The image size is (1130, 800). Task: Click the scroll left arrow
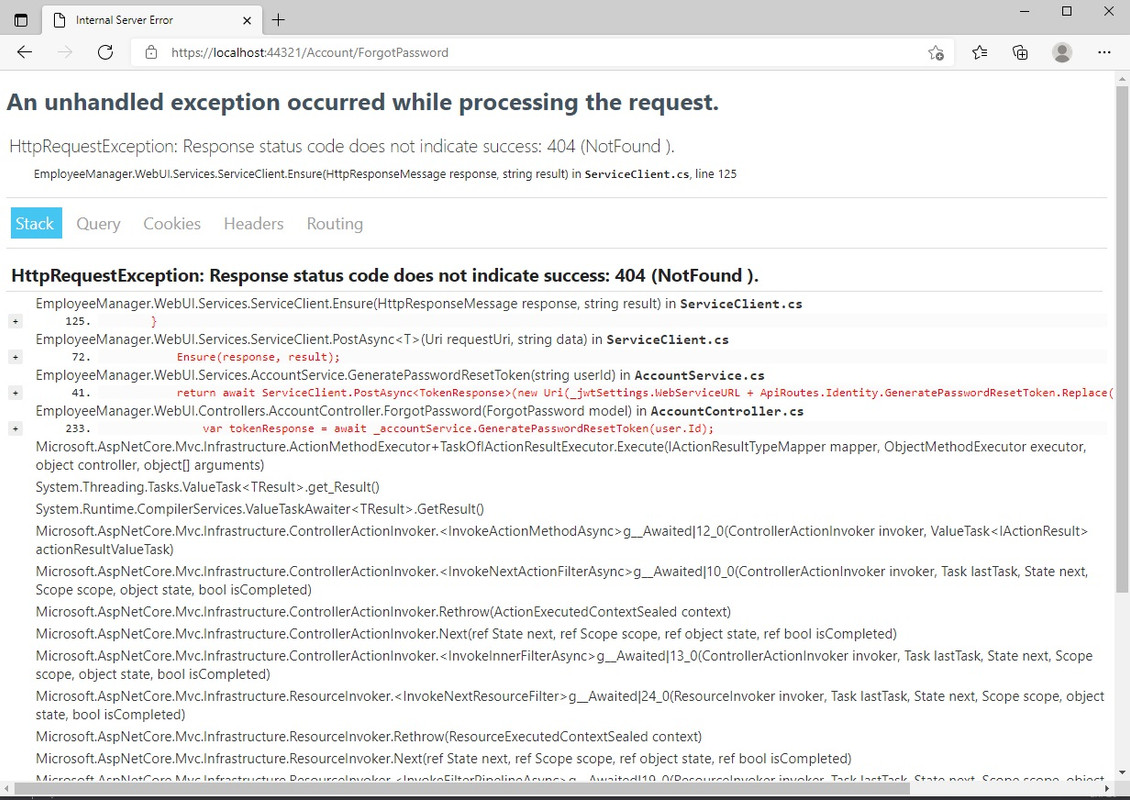(x=6, y=789)
